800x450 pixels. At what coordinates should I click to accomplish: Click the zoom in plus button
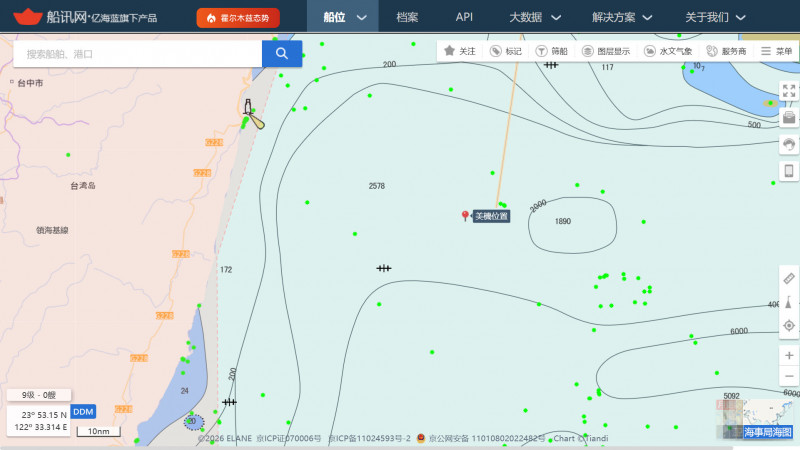[x=789, y=356]
